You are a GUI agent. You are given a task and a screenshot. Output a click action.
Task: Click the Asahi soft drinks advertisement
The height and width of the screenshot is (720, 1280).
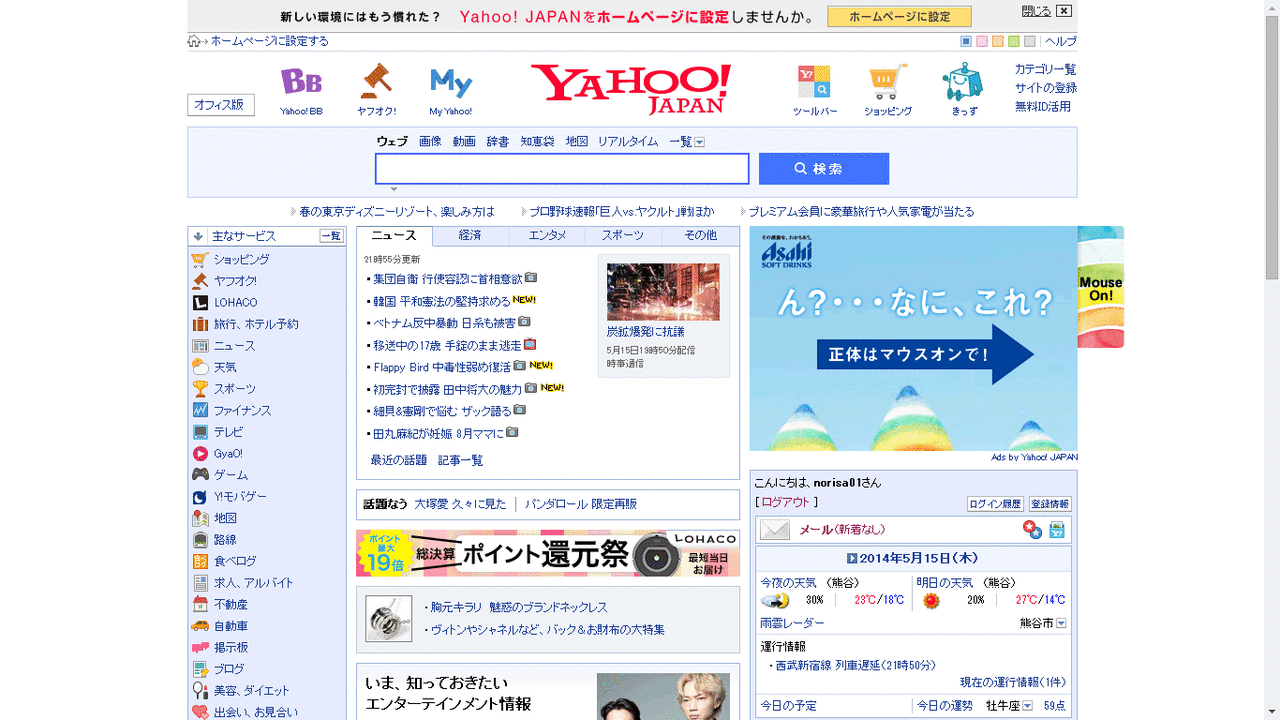tap(913, 338)
